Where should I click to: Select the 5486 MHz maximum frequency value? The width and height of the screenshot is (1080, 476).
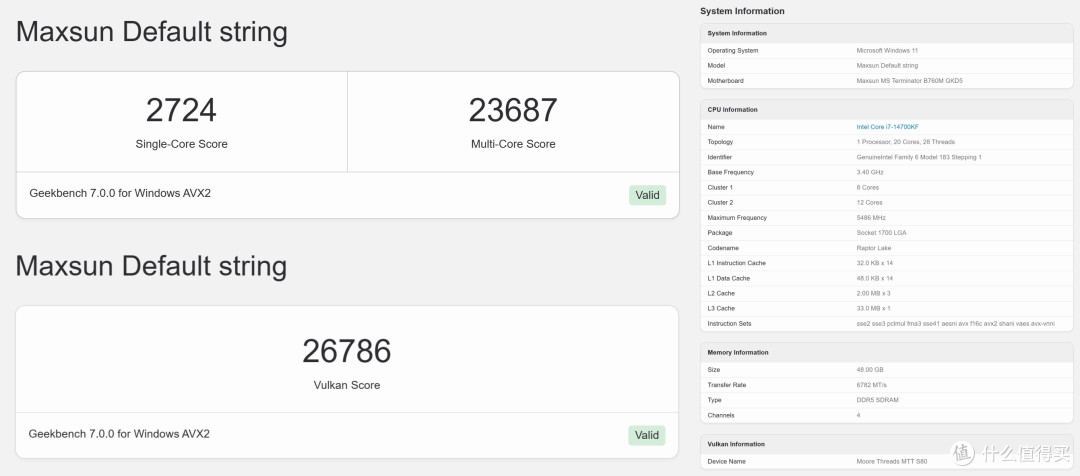pos(871,218)
